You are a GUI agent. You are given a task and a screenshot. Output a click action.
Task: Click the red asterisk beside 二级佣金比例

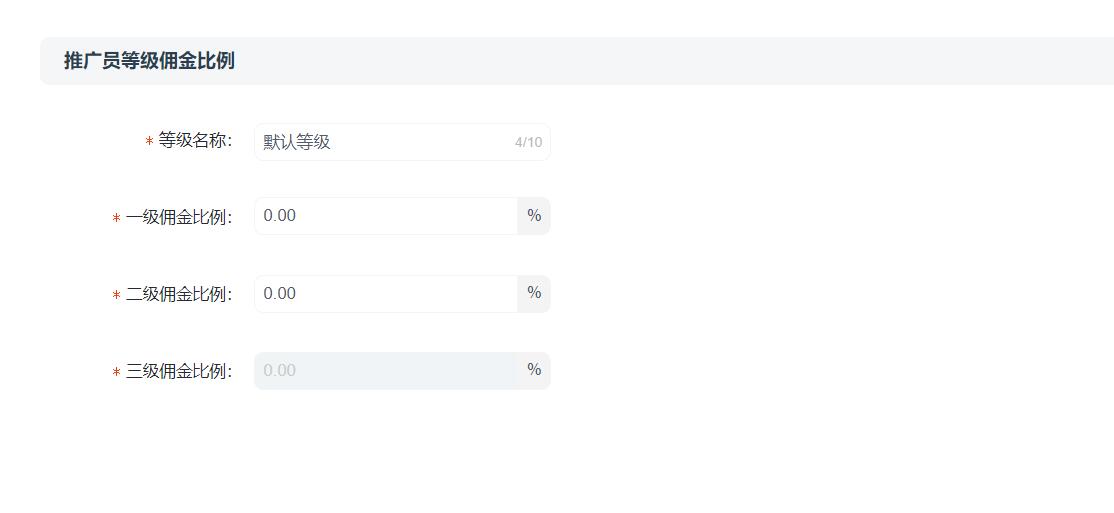click(x=117, y=296)
